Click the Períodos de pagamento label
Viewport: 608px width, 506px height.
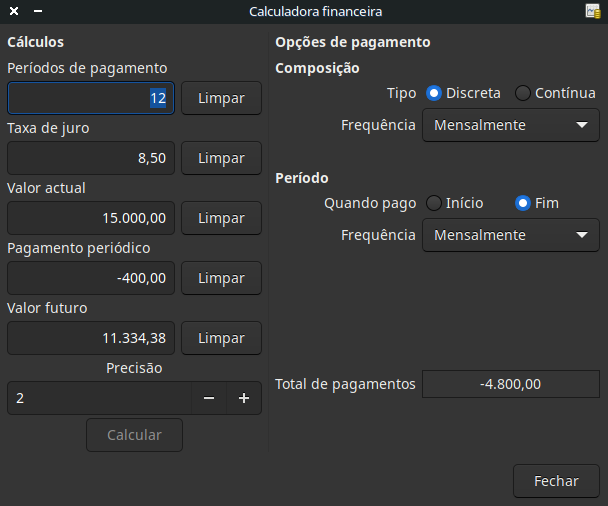coord(87,68)
